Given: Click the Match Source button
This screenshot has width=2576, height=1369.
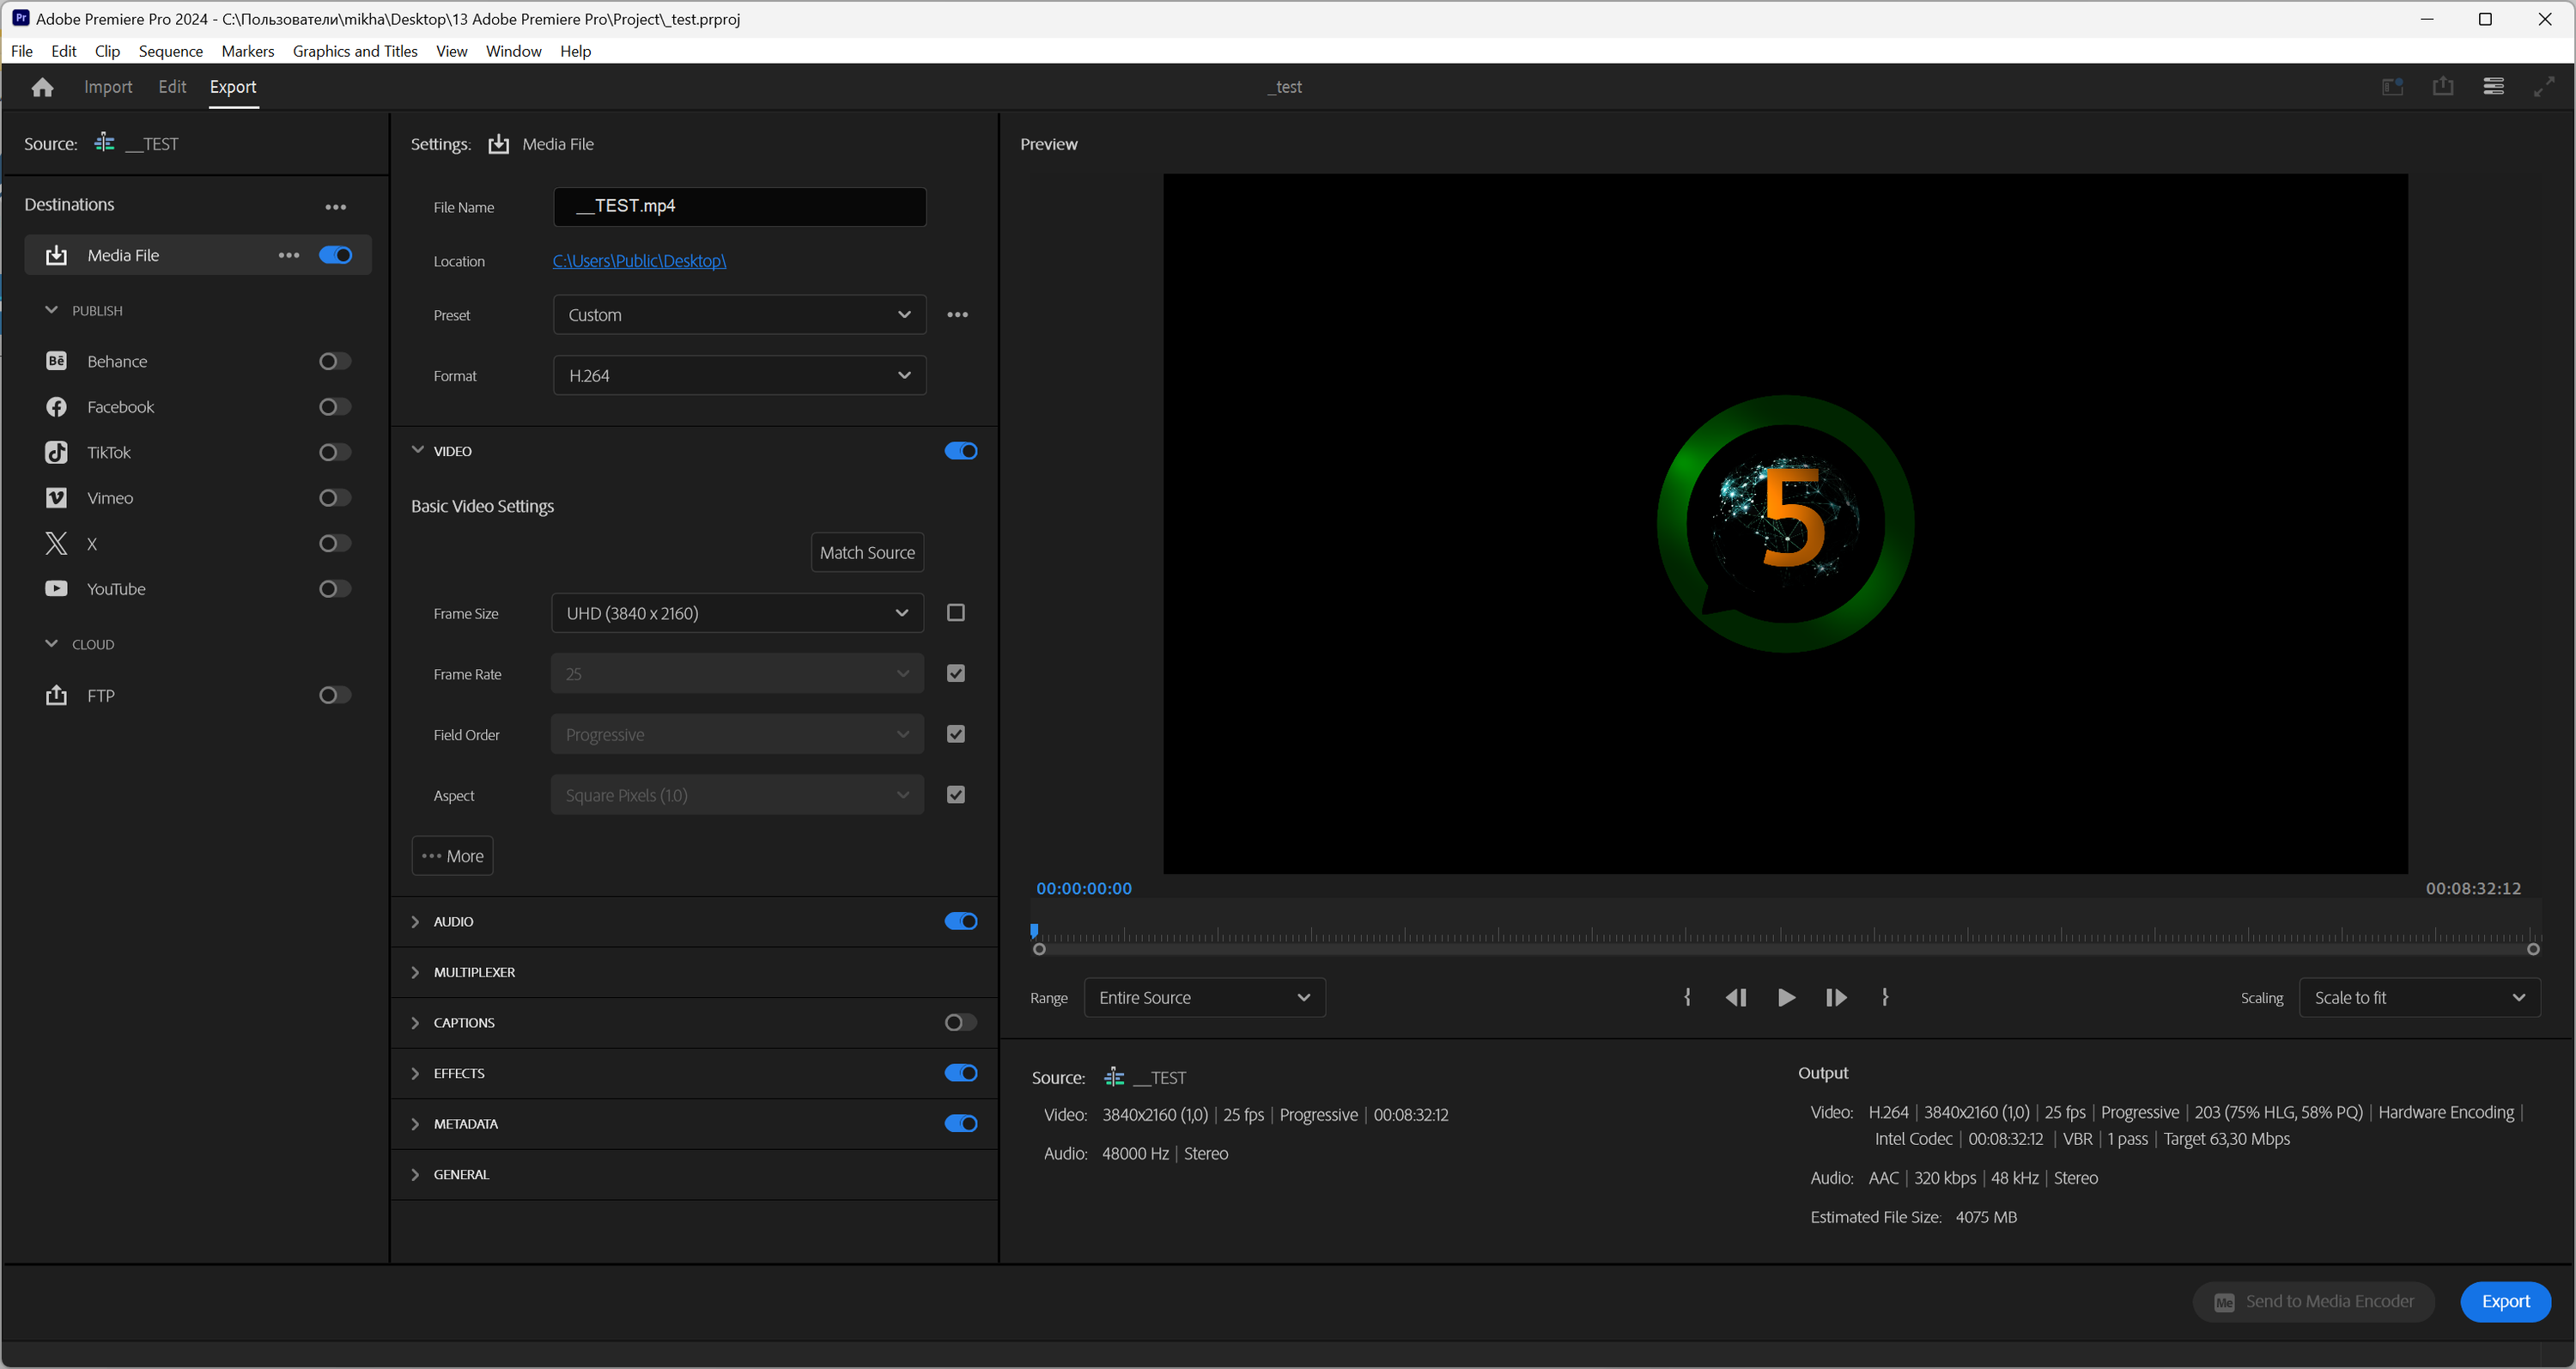Looking at the screenshot, I should click(866, 552).
